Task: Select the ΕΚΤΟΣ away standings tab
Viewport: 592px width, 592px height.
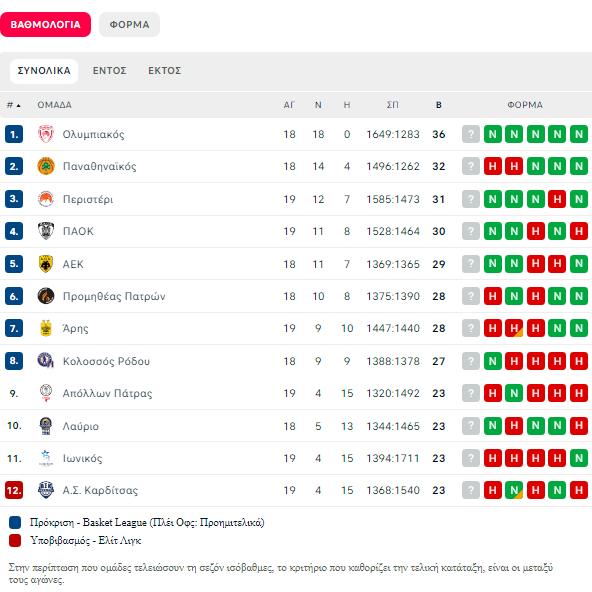Action: pos(165,71)
